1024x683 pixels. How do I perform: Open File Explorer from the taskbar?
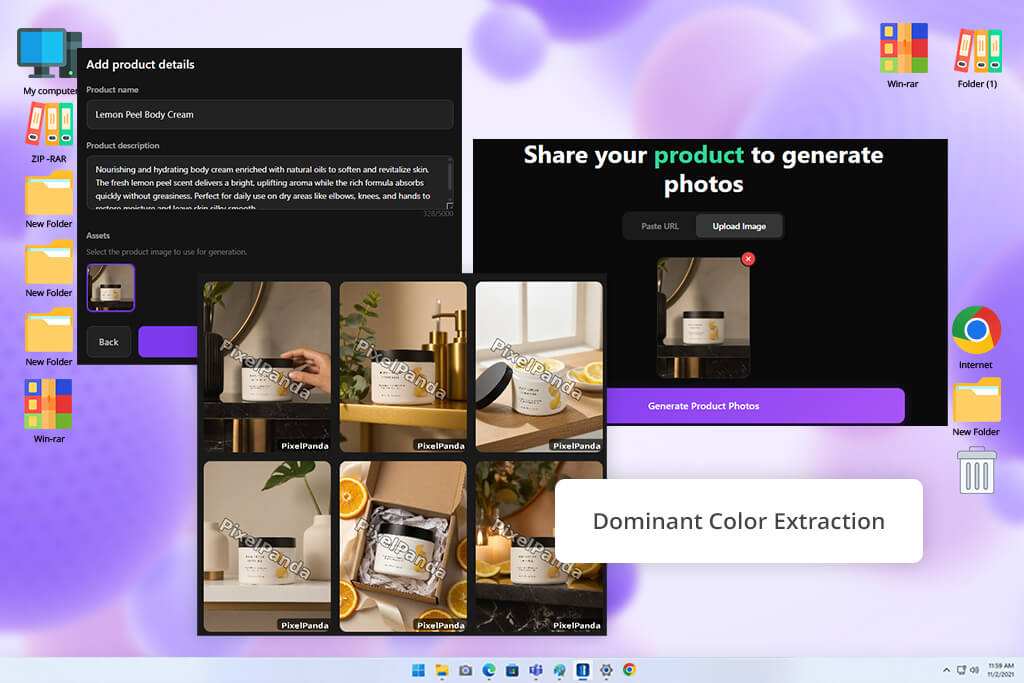(442, 670)
